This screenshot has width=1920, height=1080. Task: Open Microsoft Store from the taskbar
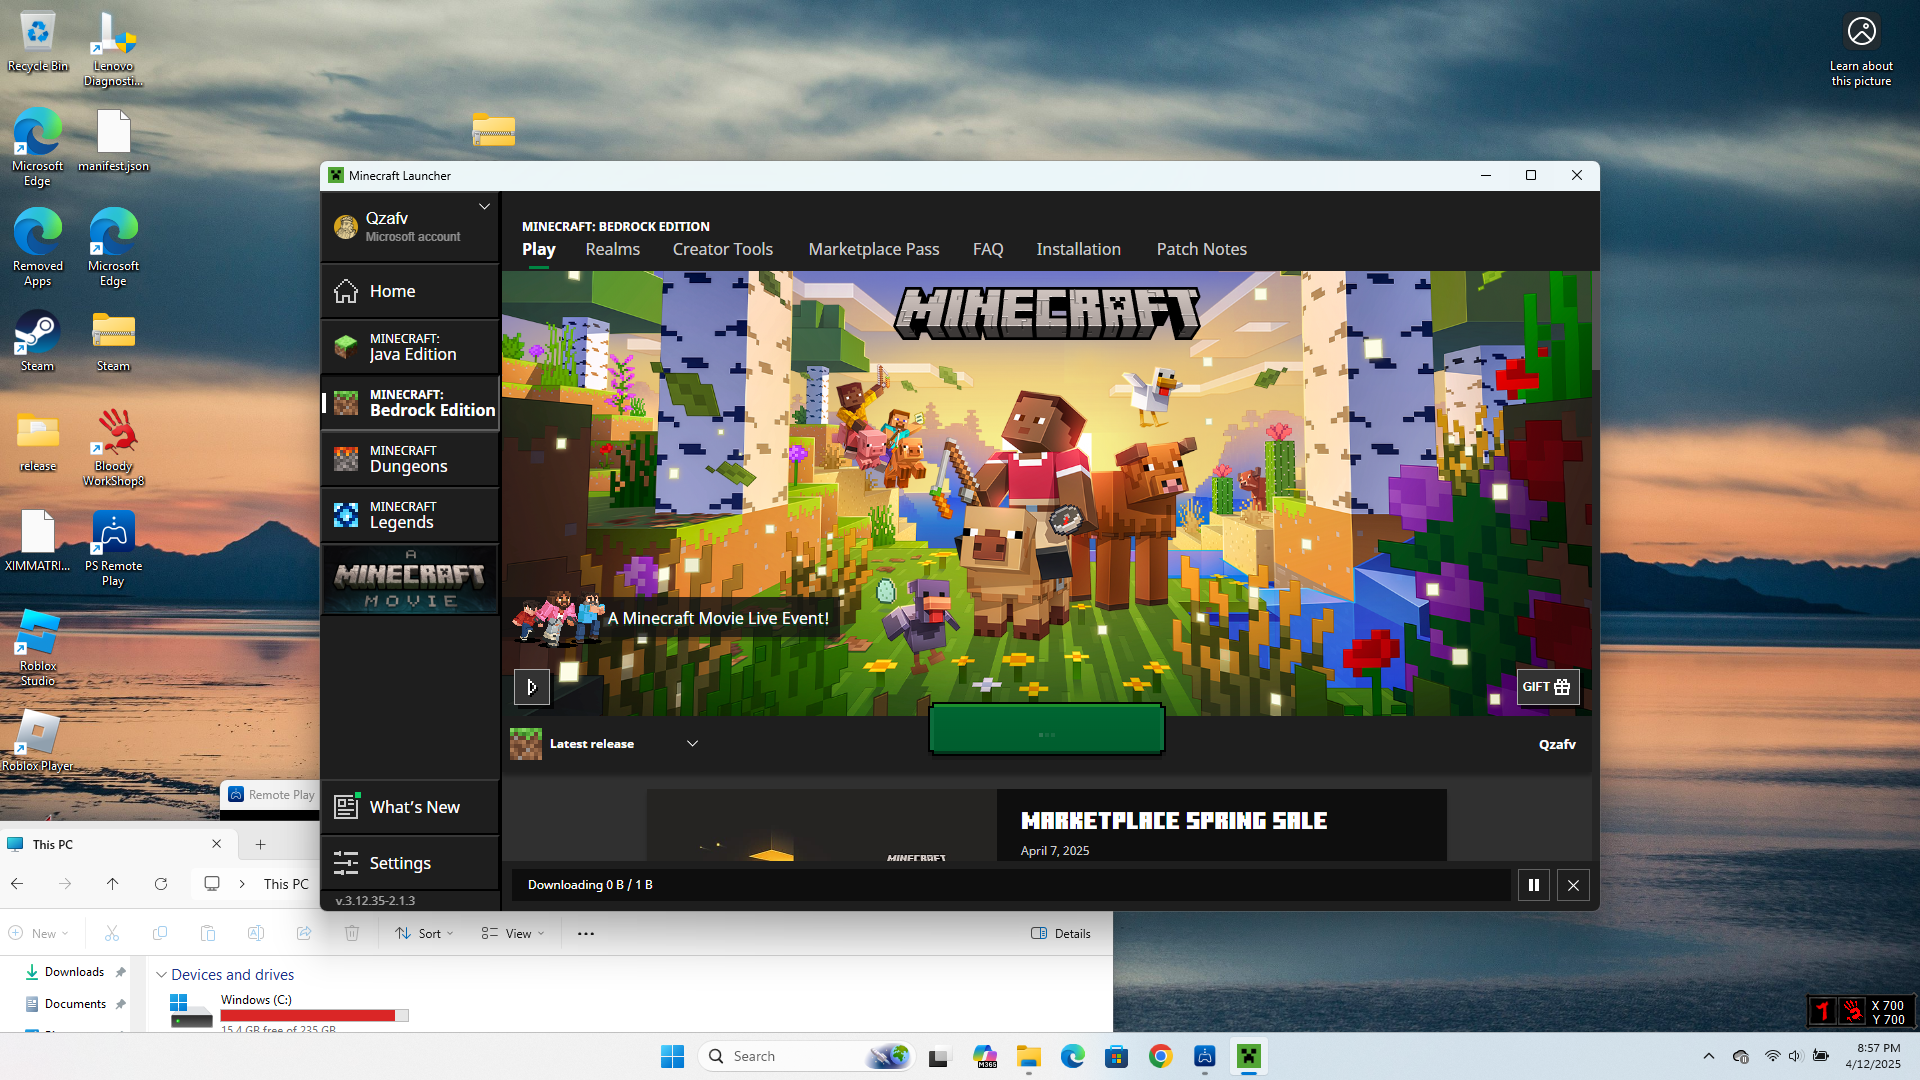click(1116, 1056)
